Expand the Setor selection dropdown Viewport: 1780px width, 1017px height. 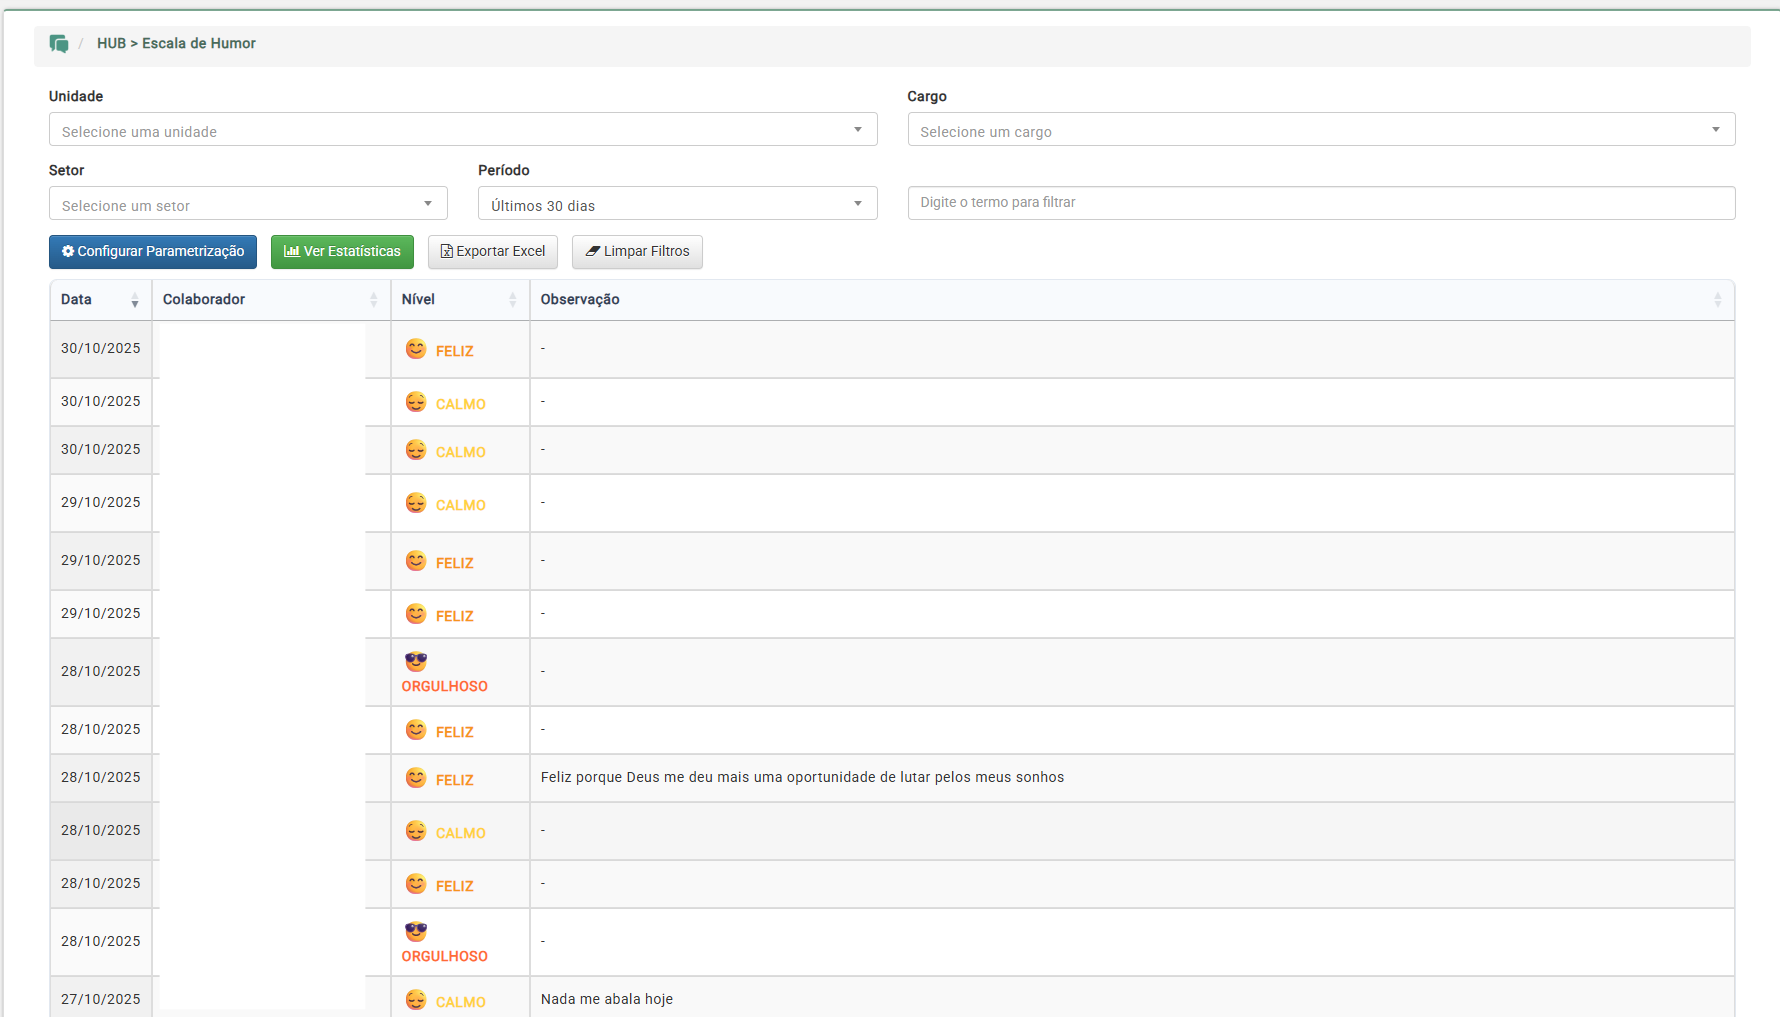pyautogui.click(x=247, y=204)
